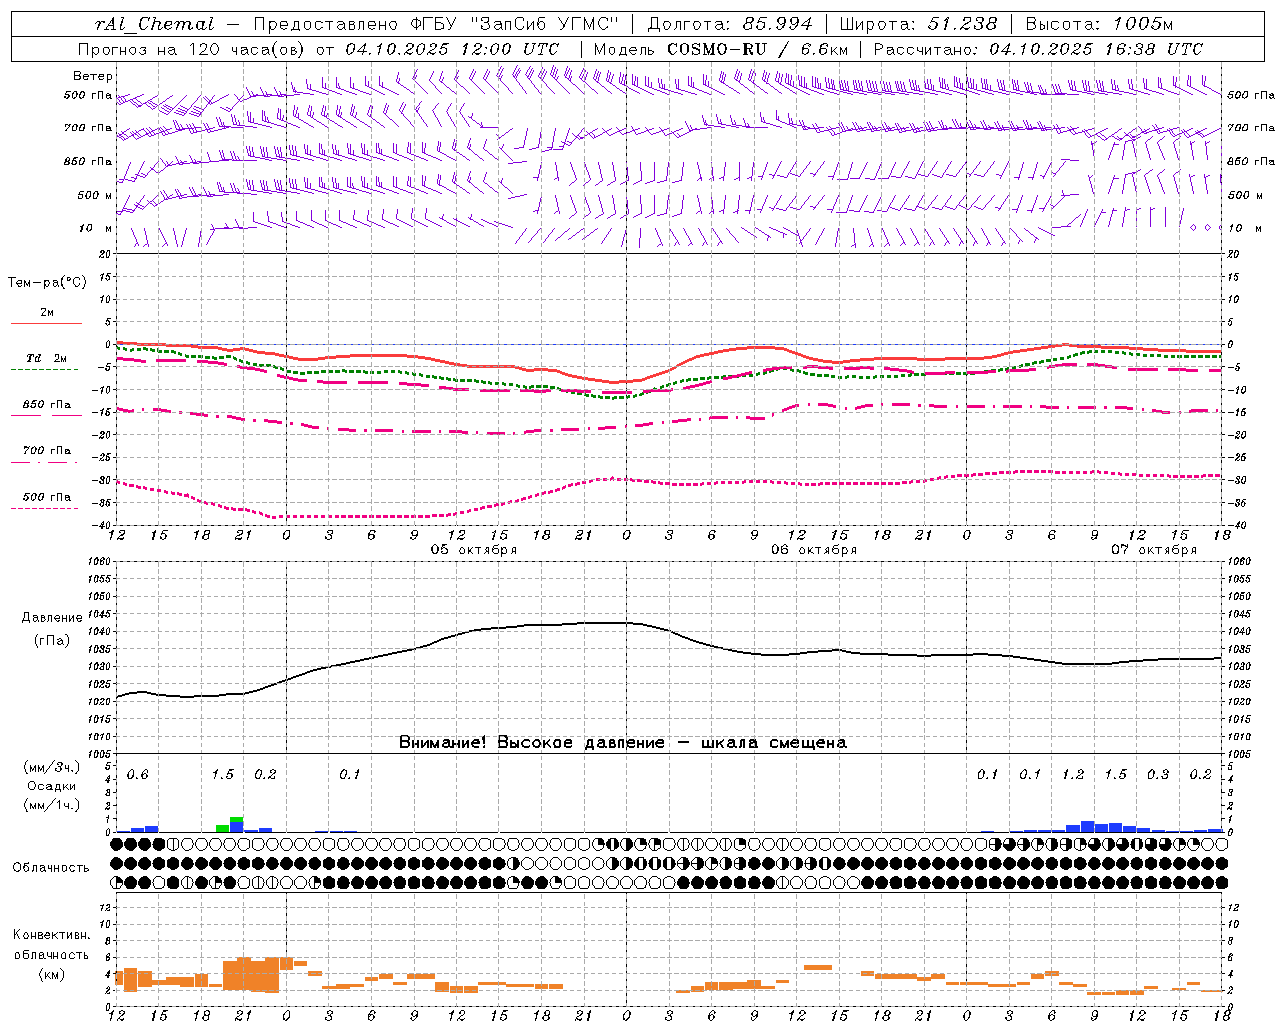Click the 'Конвективн.' label
Screen dimensions: 1280x1024
(51, 935)
